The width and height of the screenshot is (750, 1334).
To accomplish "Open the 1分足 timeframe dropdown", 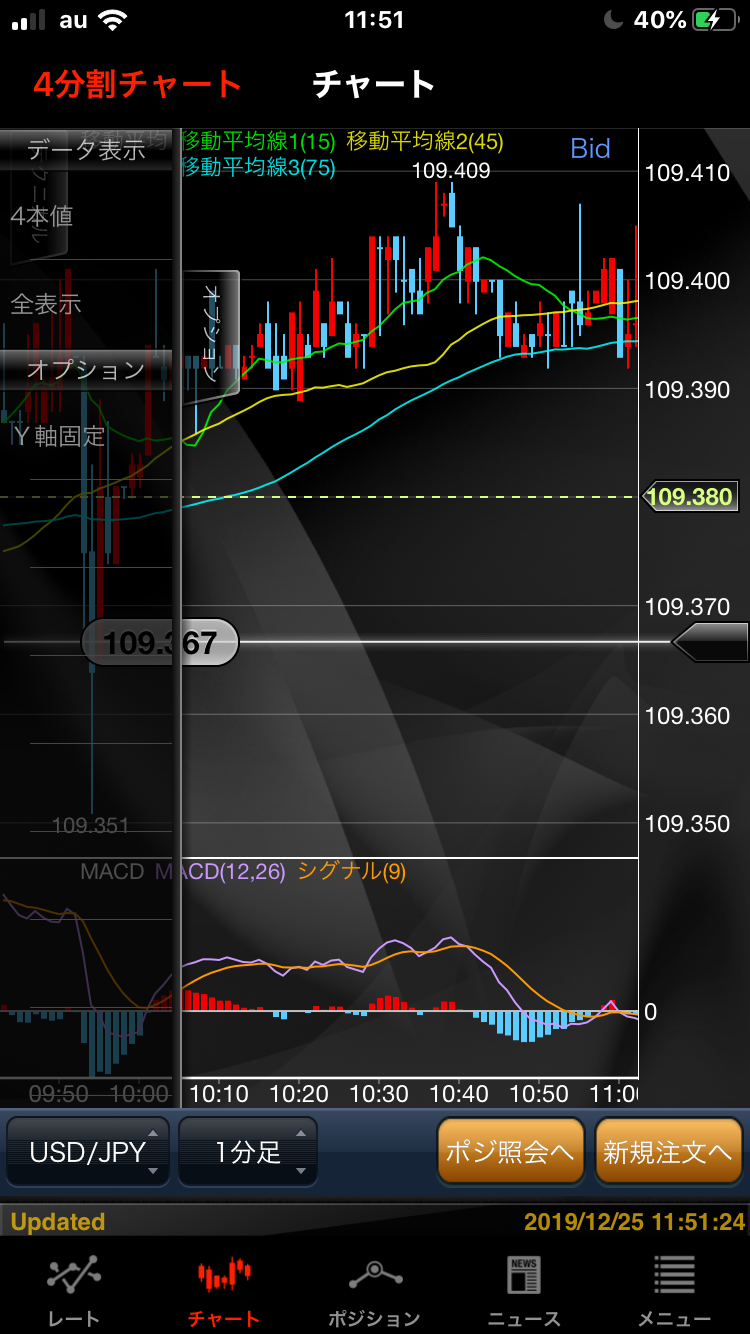I will tap(248, 1152).
